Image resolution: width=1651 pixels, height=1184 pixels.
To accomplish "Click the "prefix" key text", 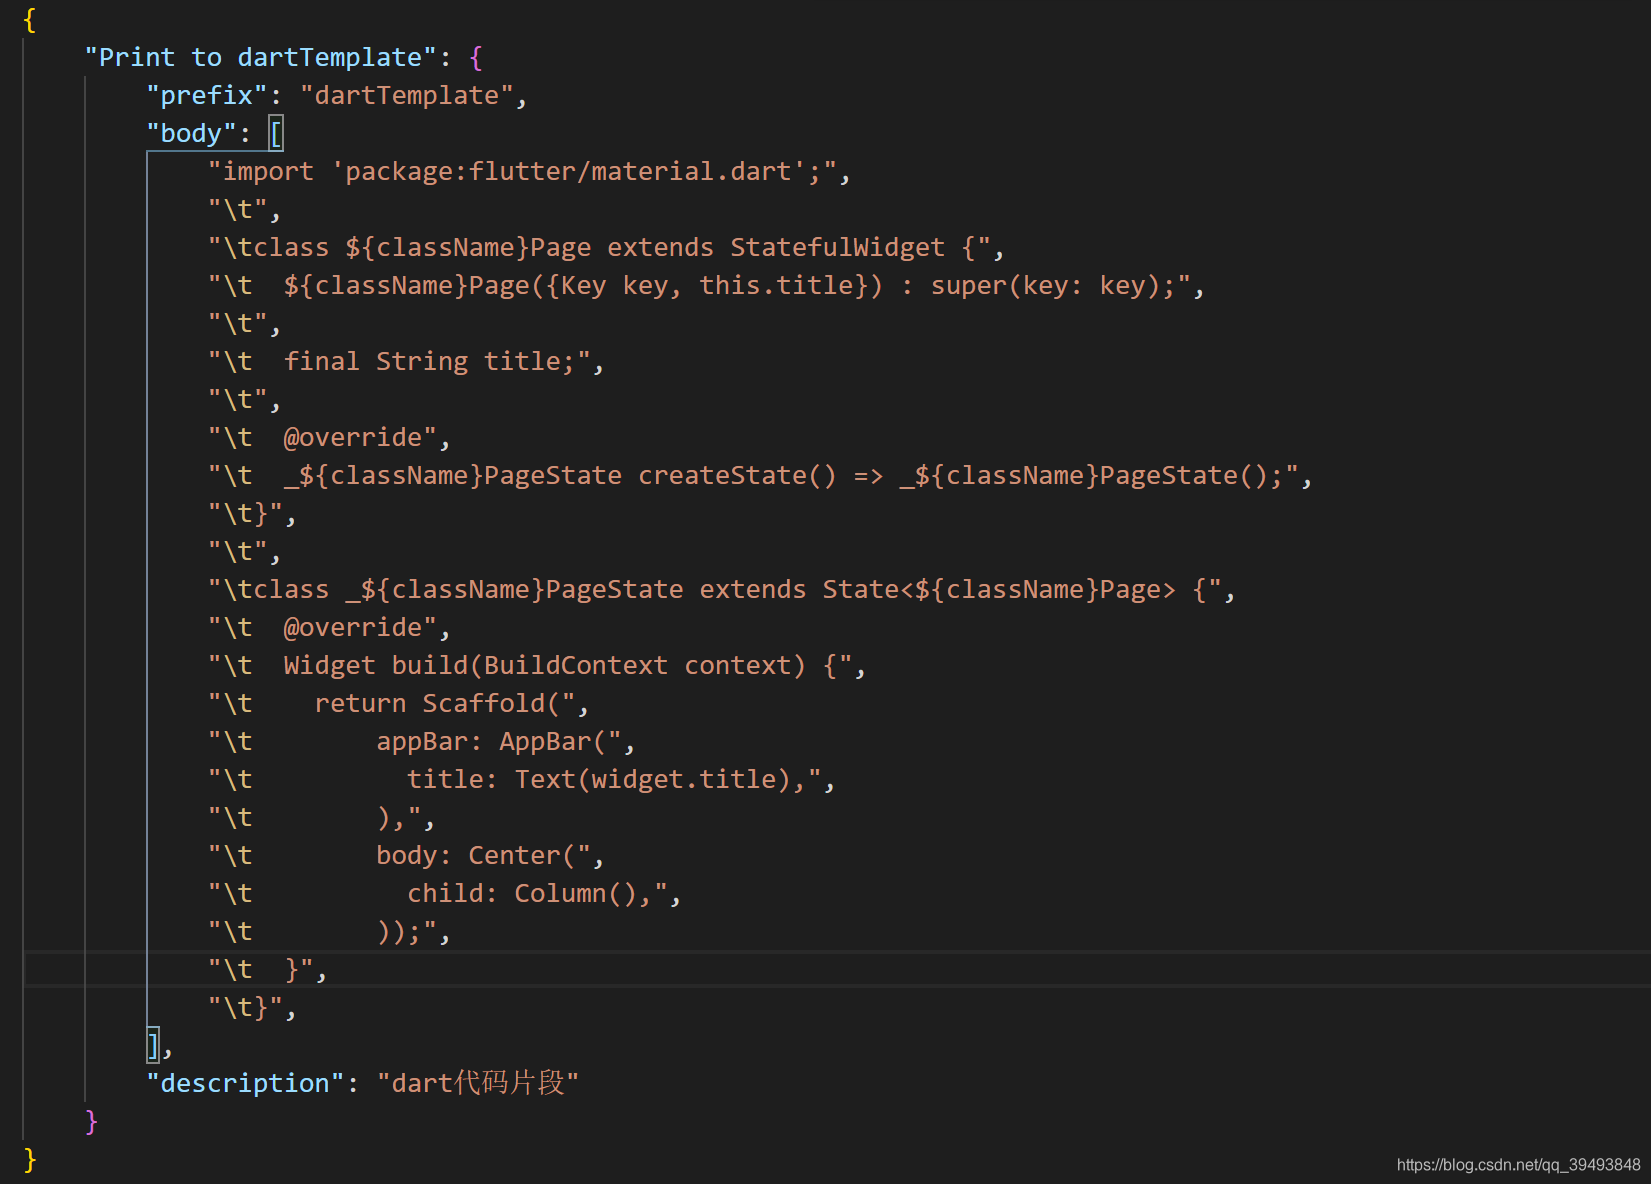I will (207, 96).
